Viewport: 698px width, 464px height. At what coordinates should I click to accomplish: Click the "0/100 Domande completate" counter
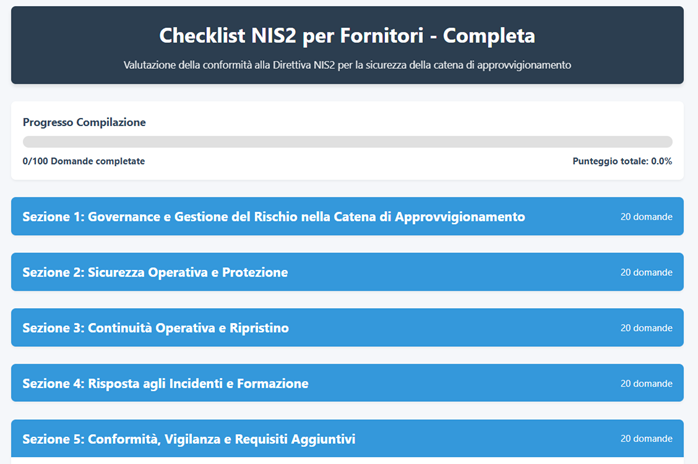point(83,161)
